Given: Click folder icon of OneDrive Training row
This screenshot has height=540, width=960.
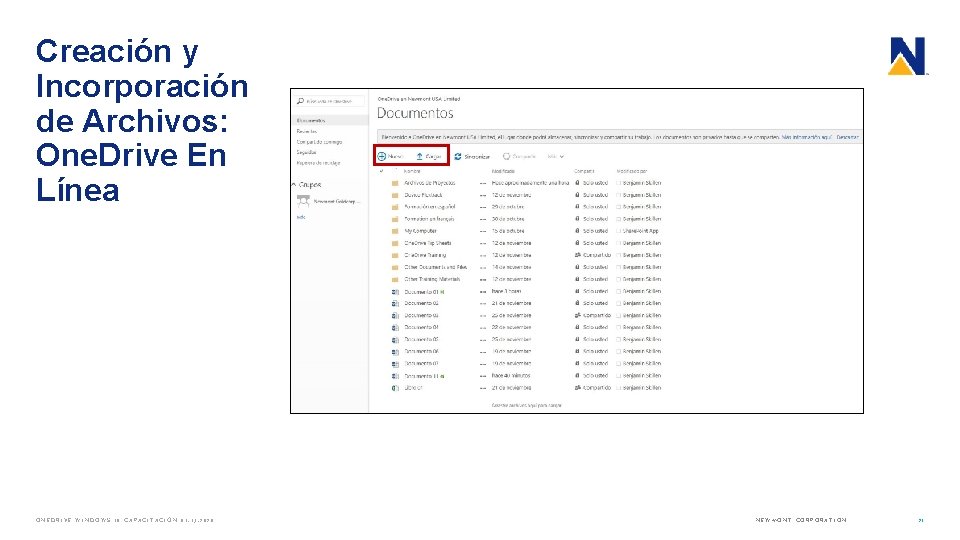Looking at the screenshot, I should pos(396,255).
